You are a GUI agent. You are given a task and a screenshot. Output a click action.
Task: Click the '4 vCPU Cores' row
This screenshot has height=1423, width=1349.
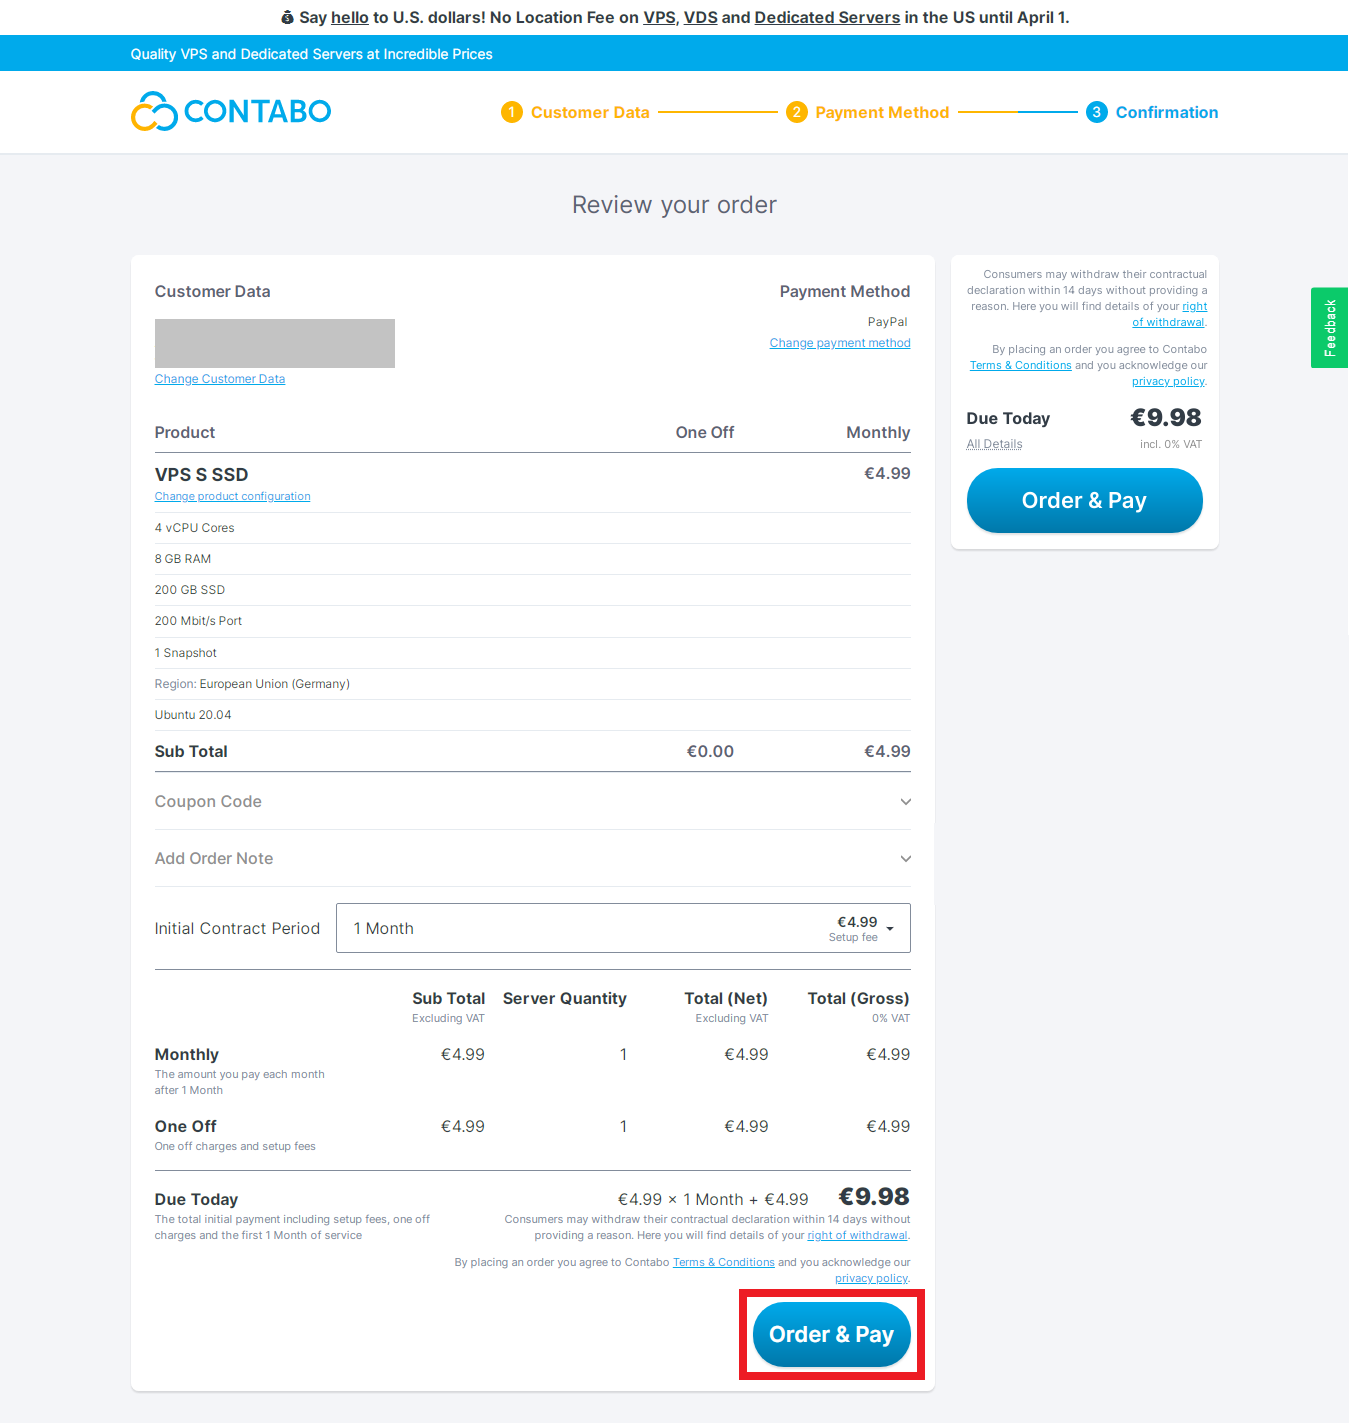pyautogui.click(x=533, y=528)
